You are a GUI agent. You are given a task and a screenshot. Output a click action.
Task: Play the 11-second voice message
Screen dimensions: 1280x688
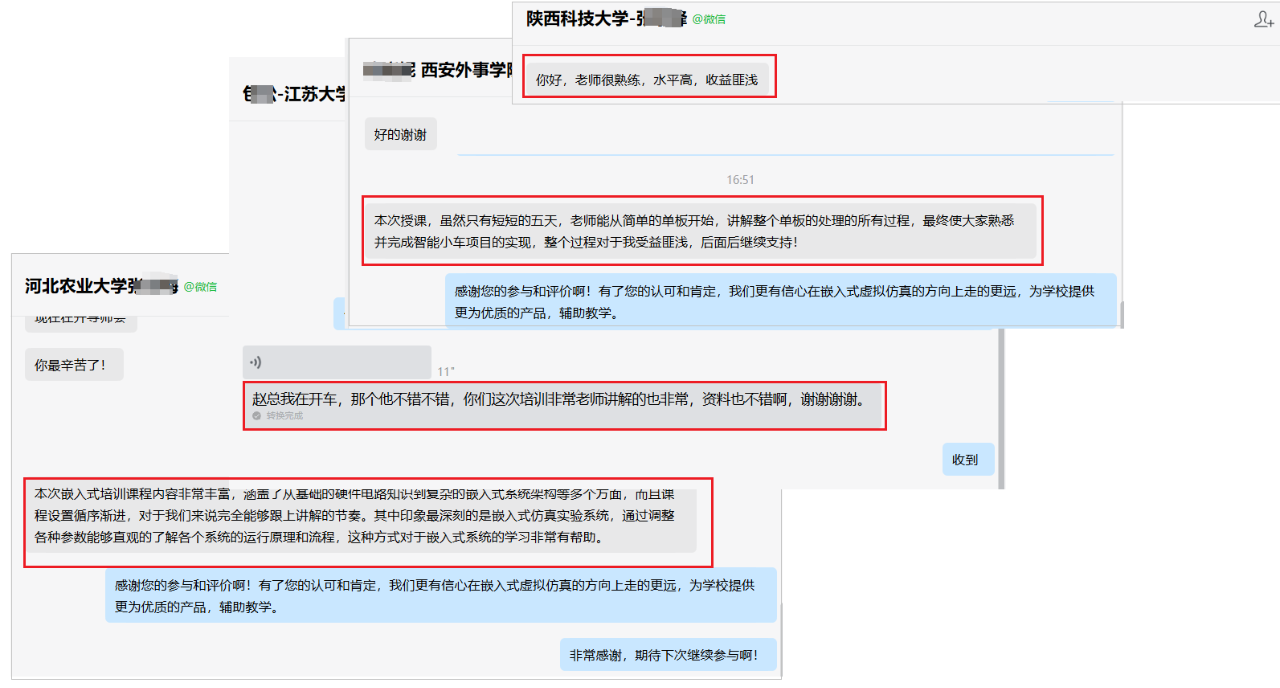pos(336,362)
